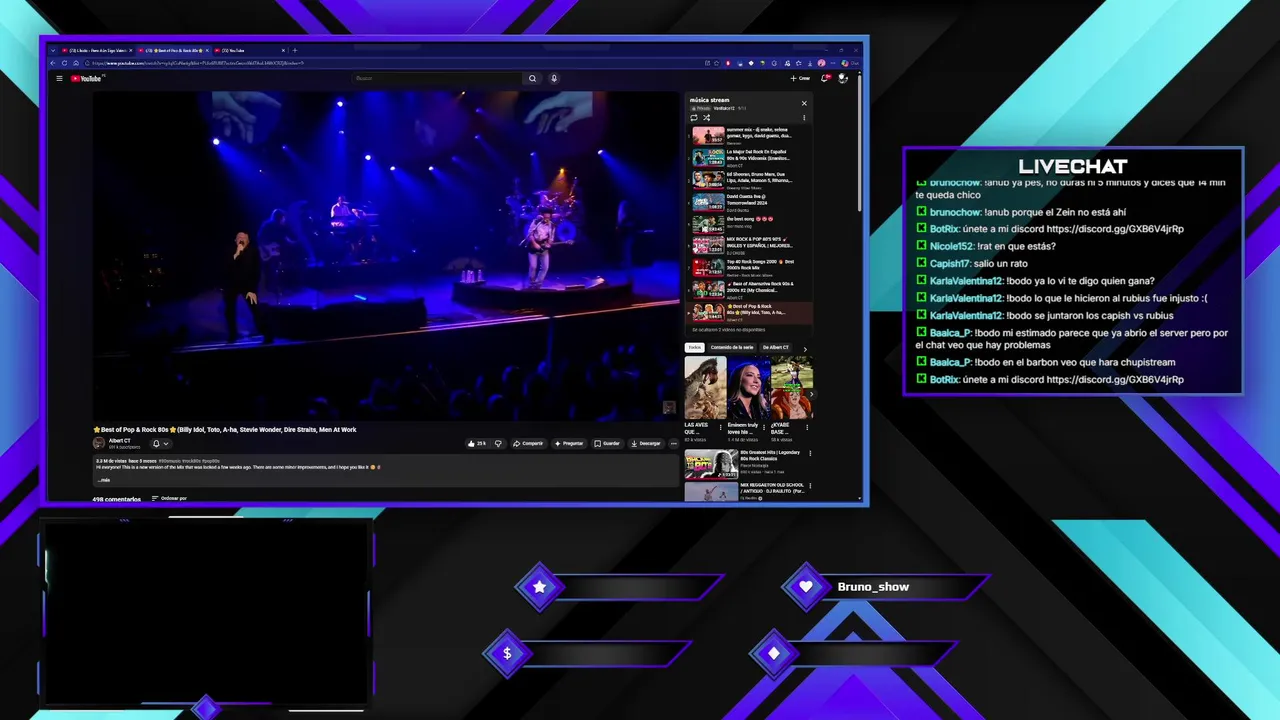Open the account avatar menu

[x=843, y=78]
